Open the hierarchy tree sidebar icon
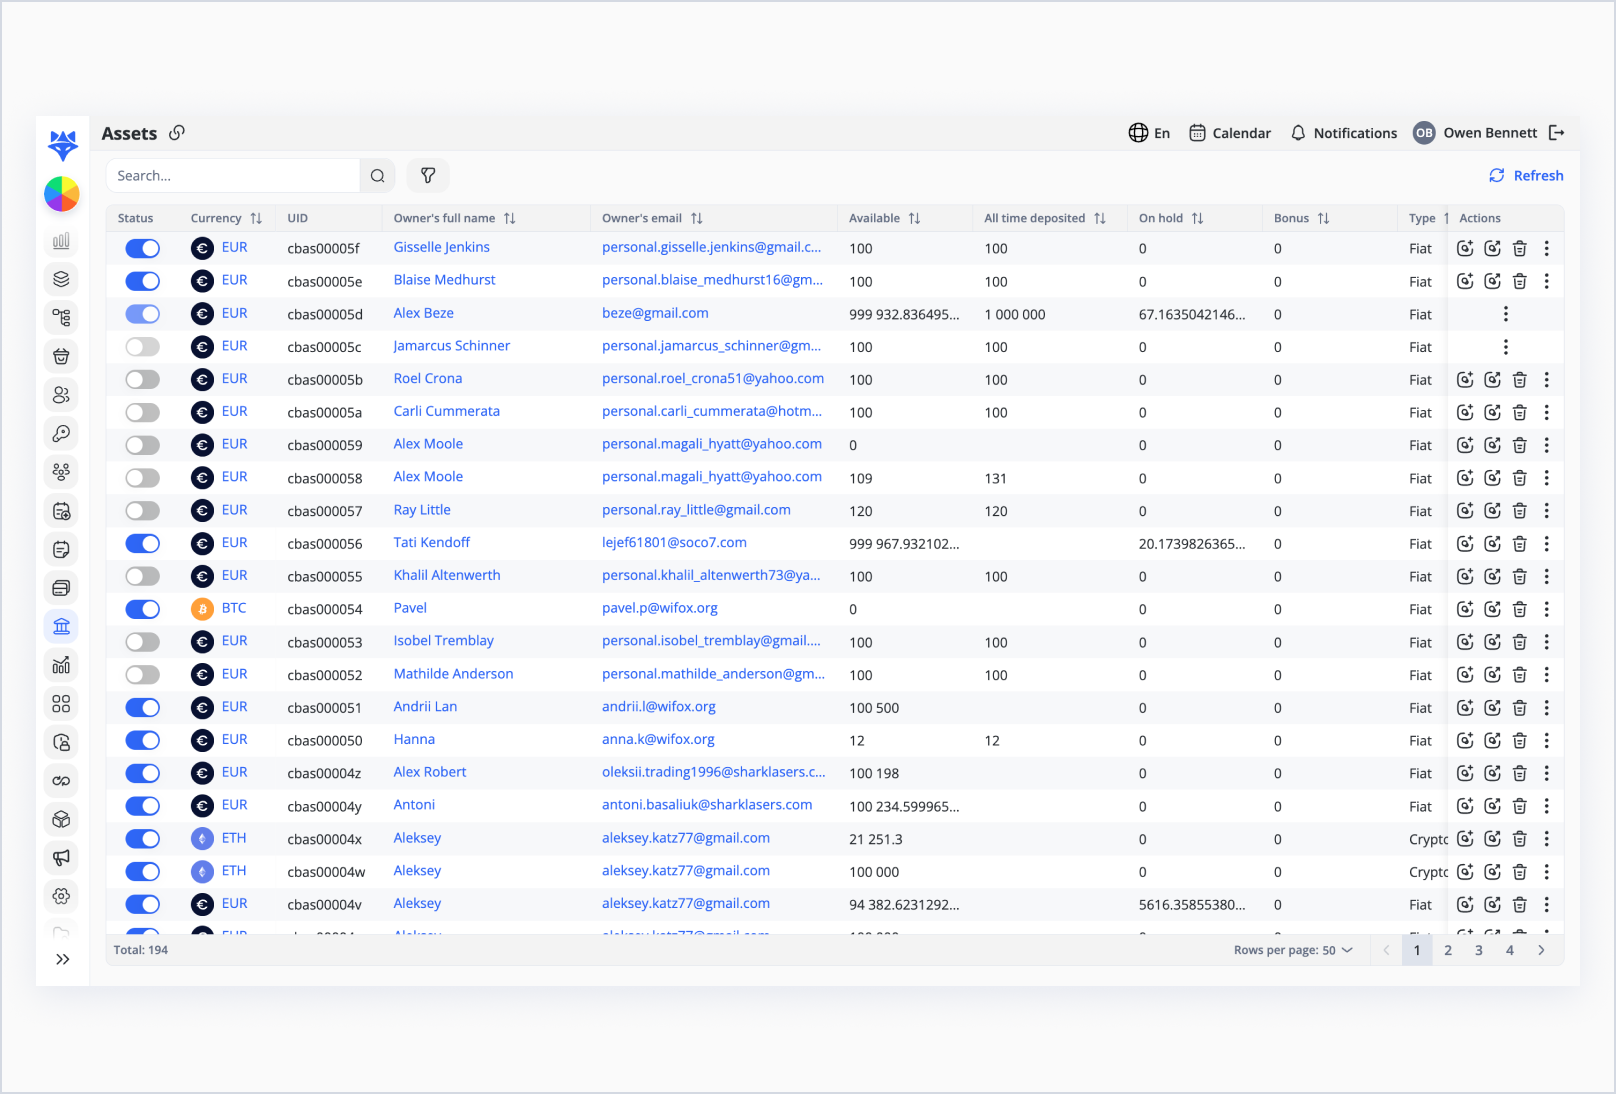The height and width of the screenshot is (1094, 1616). click(61, 317)
